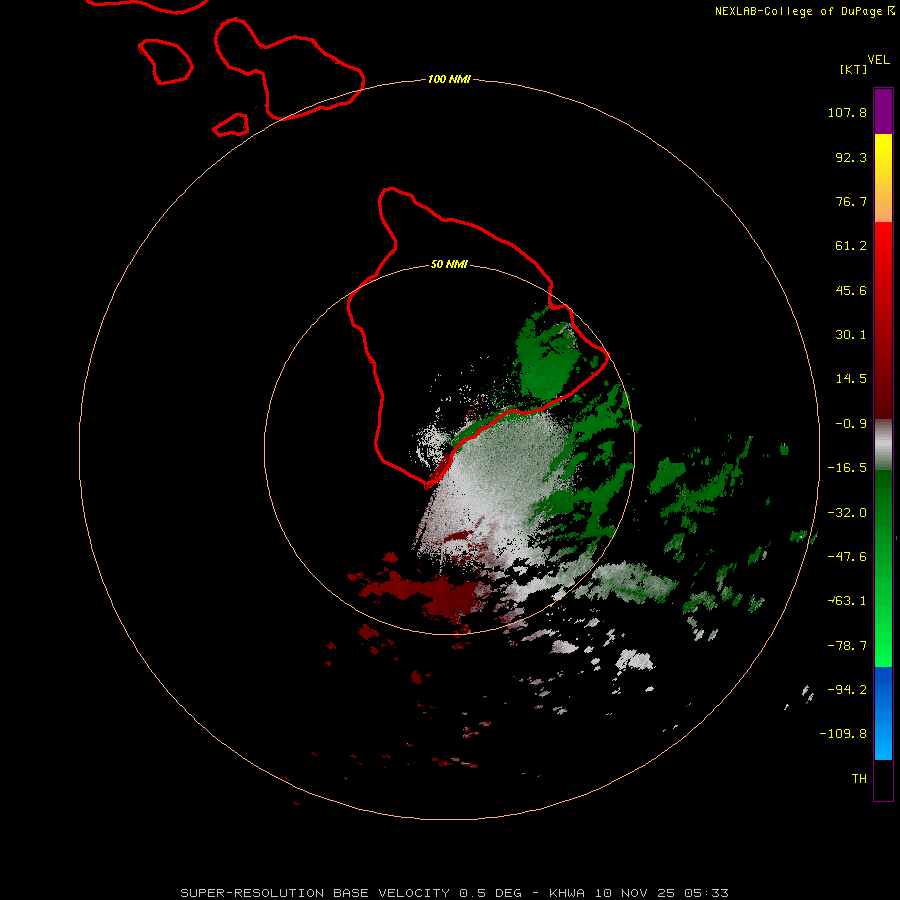This screenshot has width=900, height=900.
Task: Click the -109.8 legend value
Action: click(843, 734)
